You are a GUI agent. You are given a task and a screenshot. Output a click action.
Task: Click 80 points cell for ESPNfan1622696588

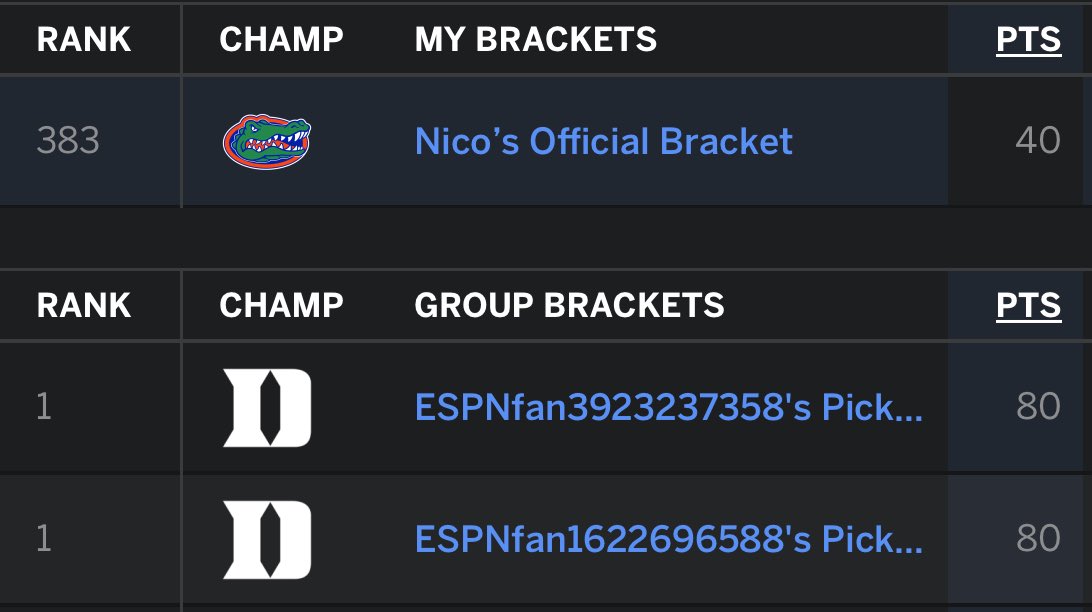pyautogui.click(x=1037, y=539)
